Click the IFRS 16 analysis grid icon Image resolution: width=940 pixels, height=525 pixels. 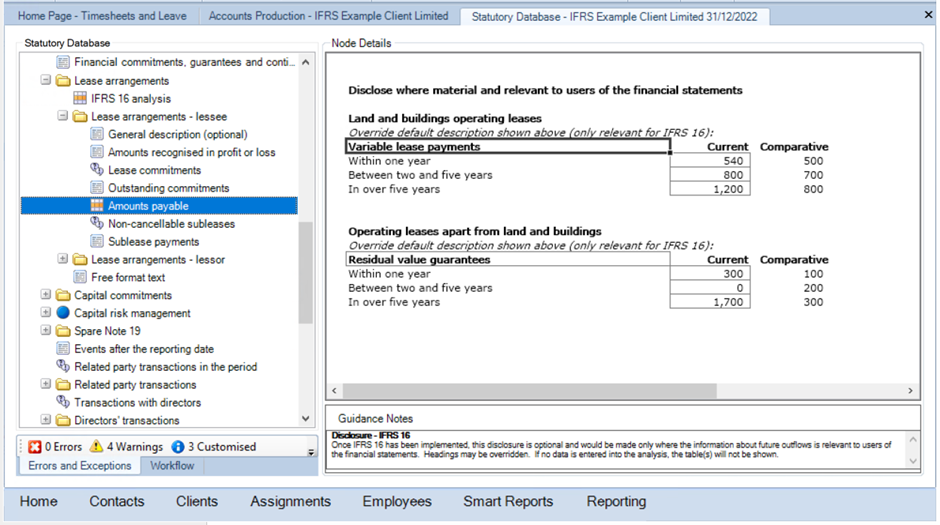pyautogui.click(x=80, y=98)
